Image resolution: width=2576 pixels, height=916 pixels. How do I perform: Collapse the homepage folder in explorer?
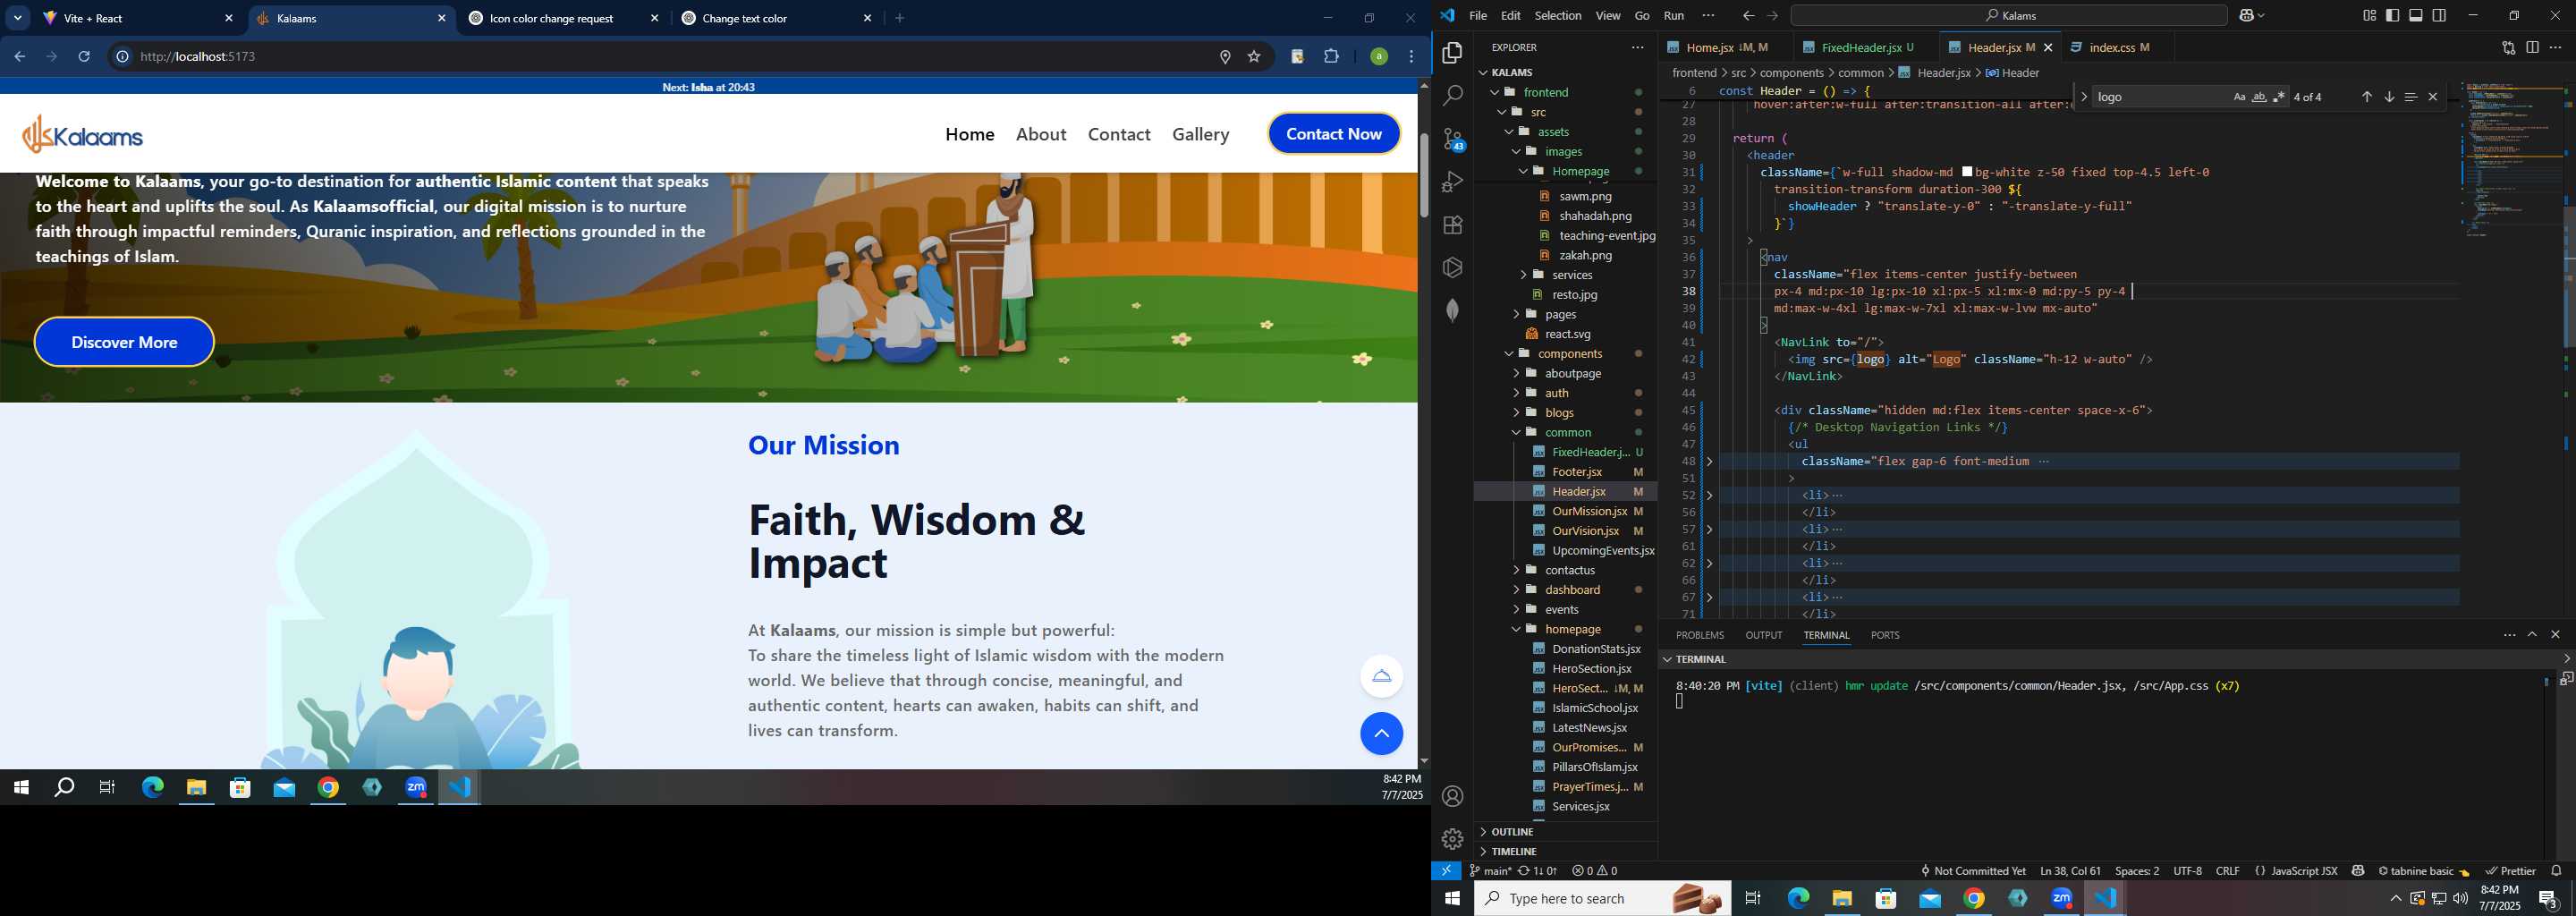1572,629
